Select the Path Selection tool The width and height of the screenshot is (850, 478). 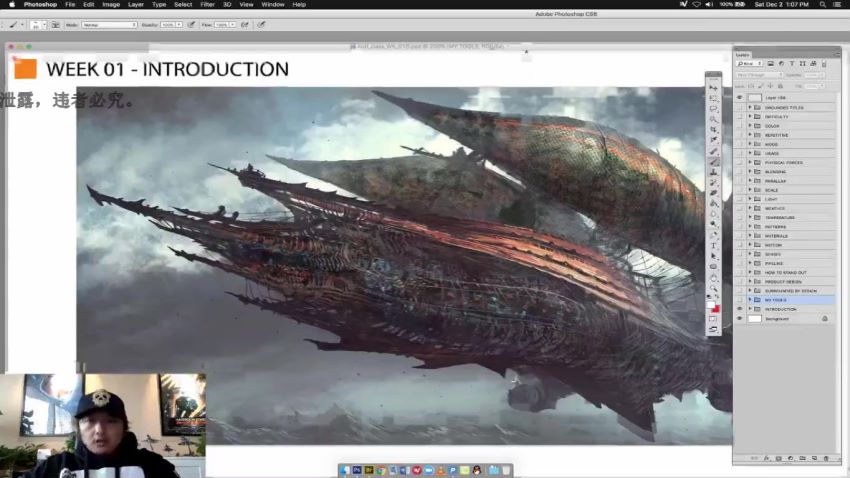pyautogui.click(x=713, y=256)
